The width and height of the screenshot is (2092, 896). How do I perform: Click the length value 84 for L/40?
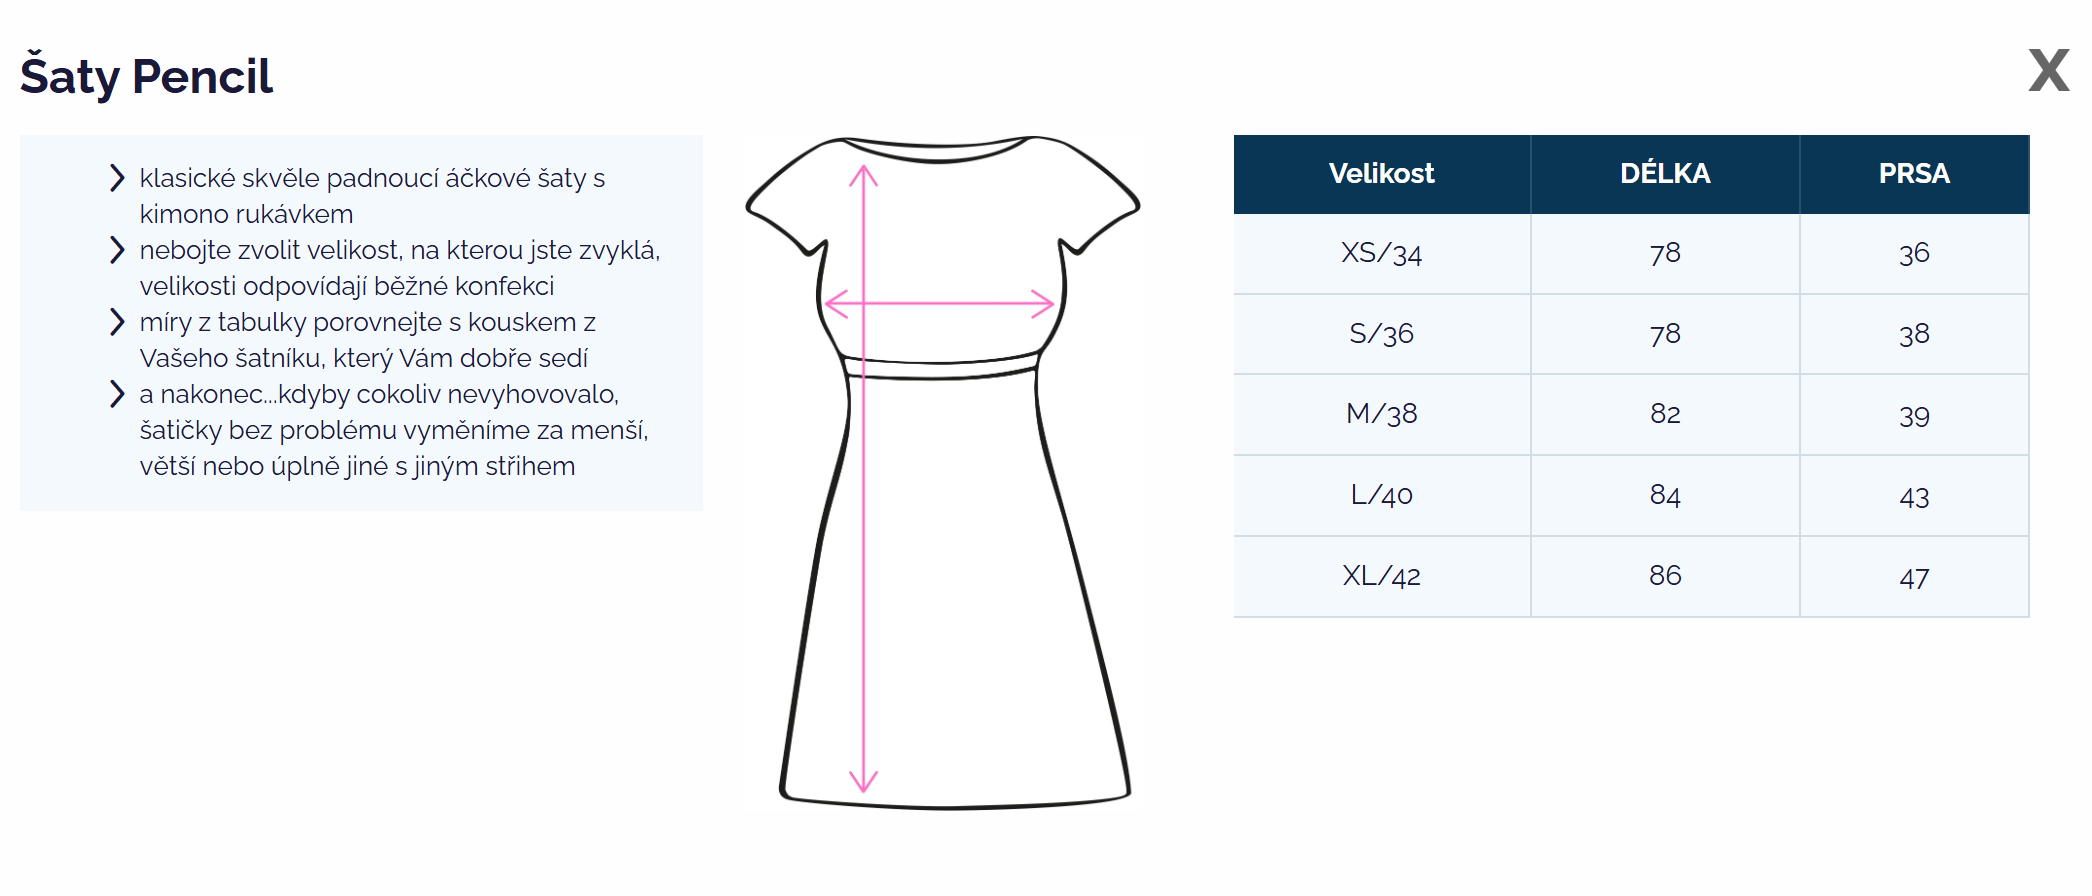(x=1665, y=495)
